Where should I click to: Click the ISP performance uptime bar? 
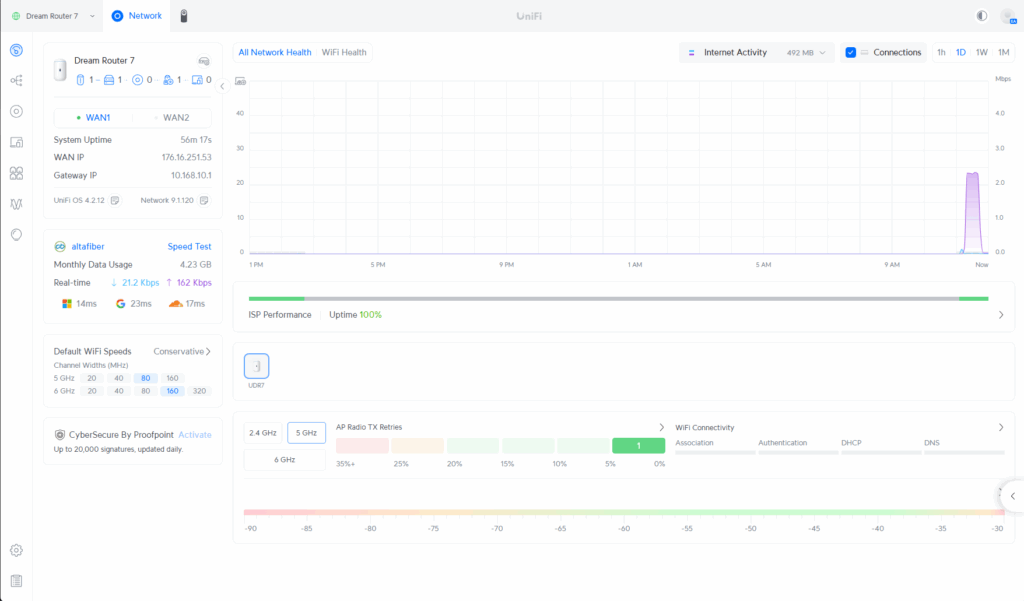[x=618, y=299]
